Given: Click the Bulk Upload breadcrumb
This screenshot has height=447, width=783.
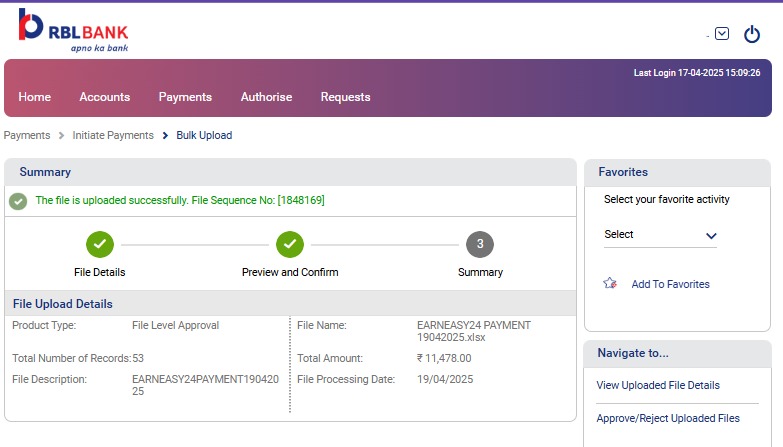Looking at the screenshot, I should (x=204, y=135).
